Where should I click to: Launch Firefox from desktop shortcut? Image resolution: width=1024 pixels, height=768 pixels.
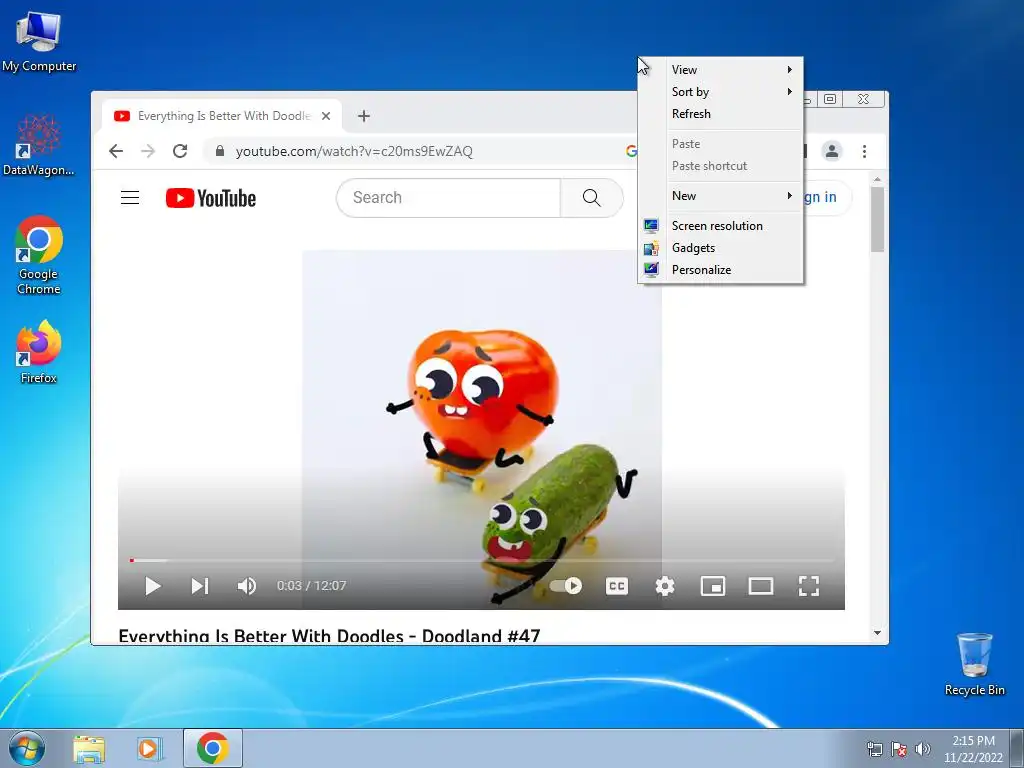coord(39,351)
